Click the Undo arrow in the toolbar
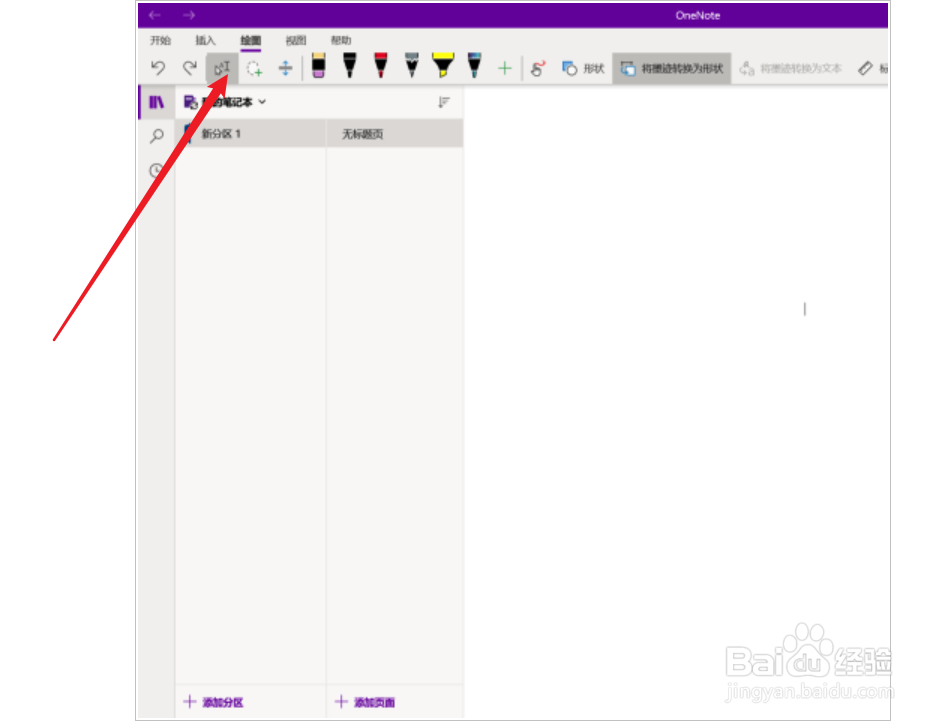This screenshot has width=946, height=724. tap(158, 68)
